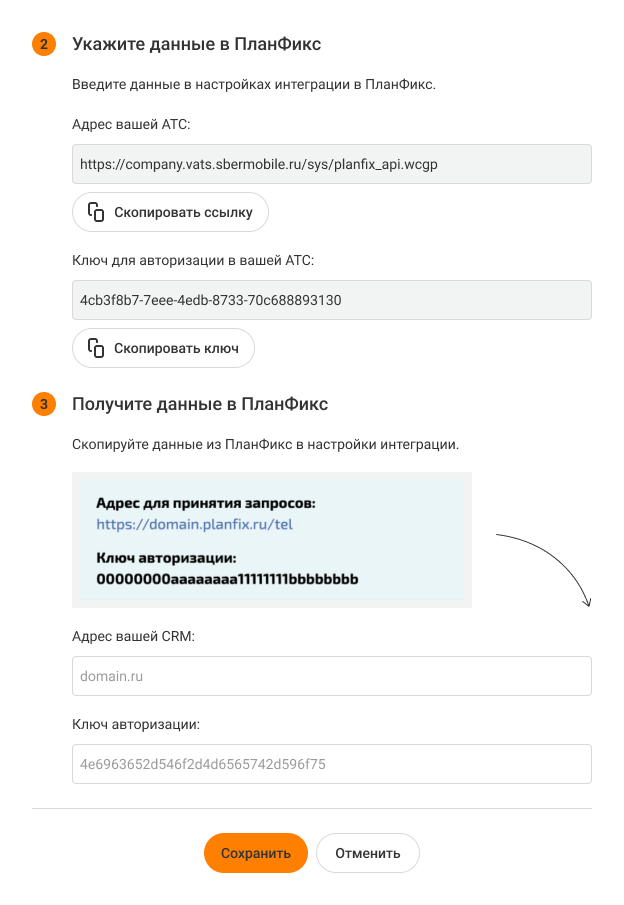
Task: Click the orange step 2 badge
Action: [44, 45]
